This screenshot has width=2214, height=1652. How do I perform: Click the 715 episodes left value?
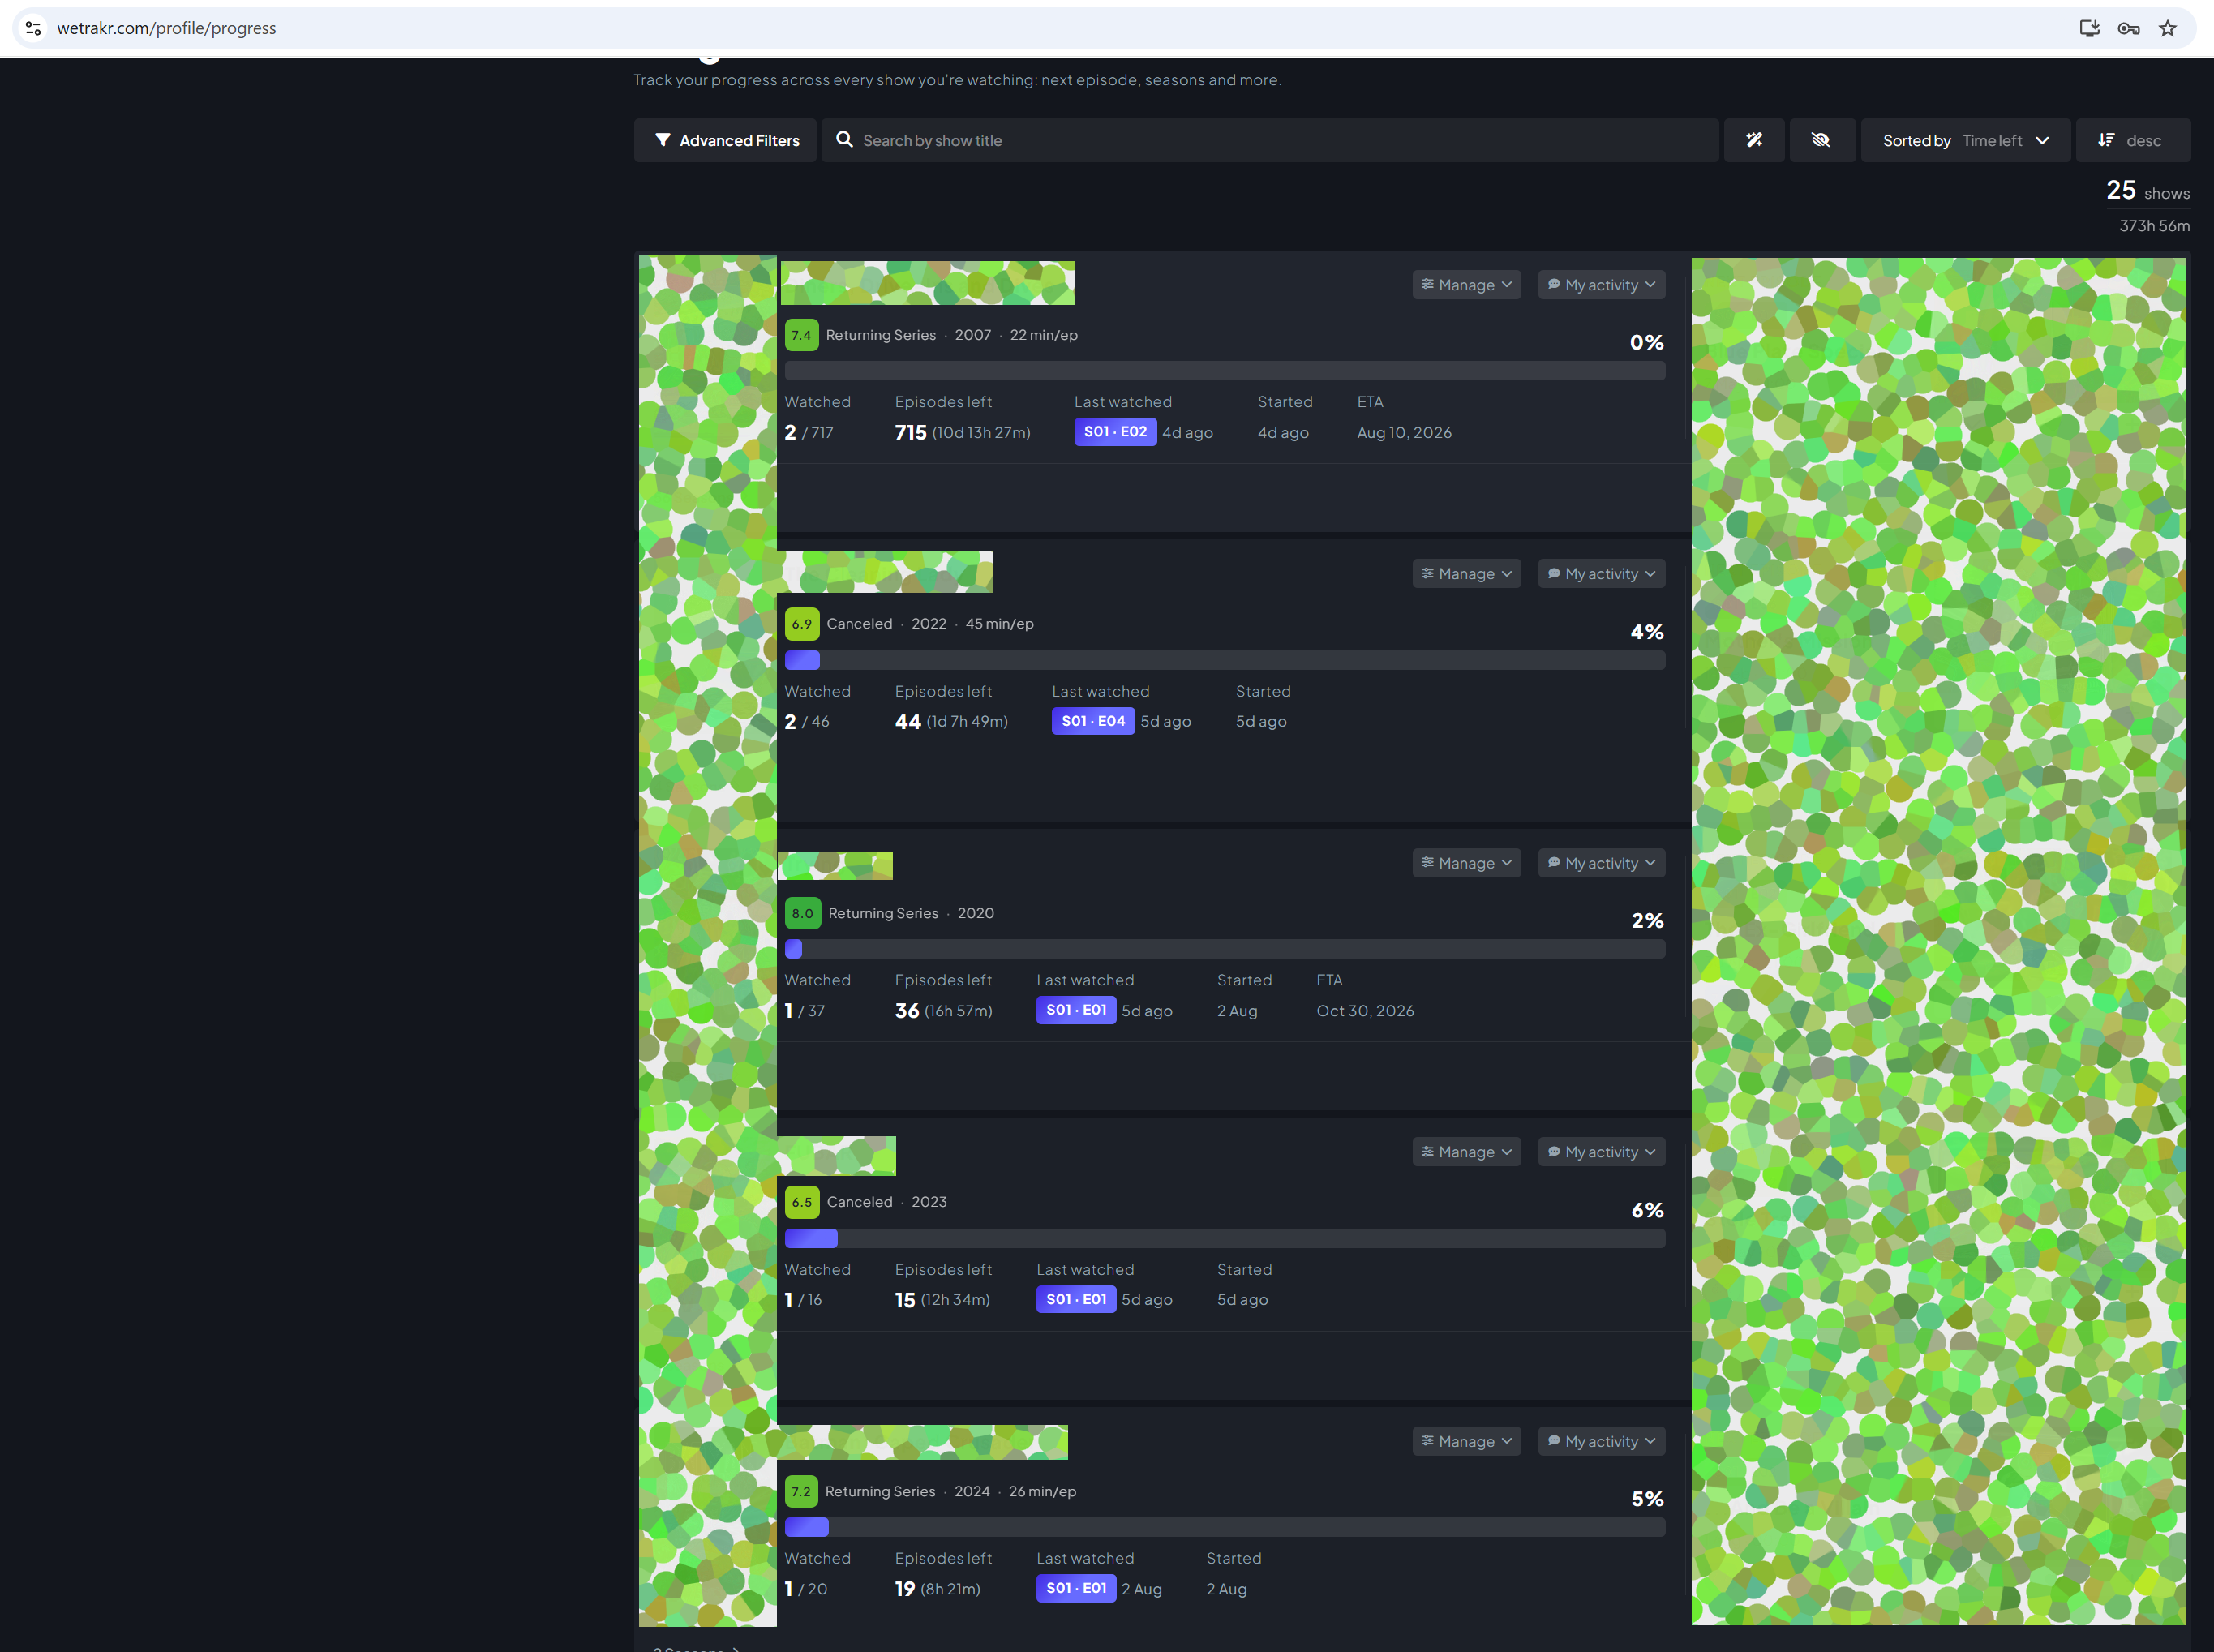tap(910, 433)
